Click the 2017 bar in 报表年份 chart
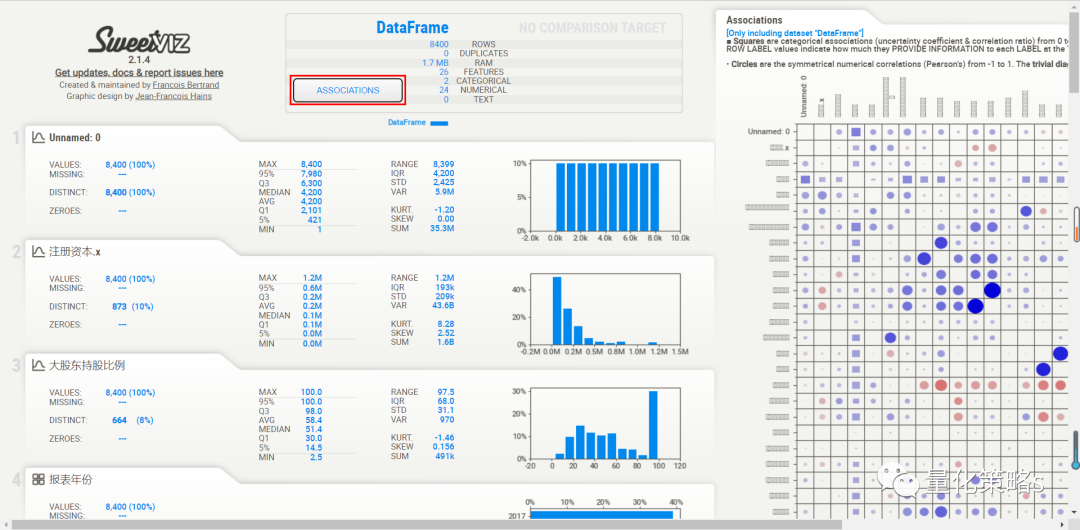 [x=601, y=515]
